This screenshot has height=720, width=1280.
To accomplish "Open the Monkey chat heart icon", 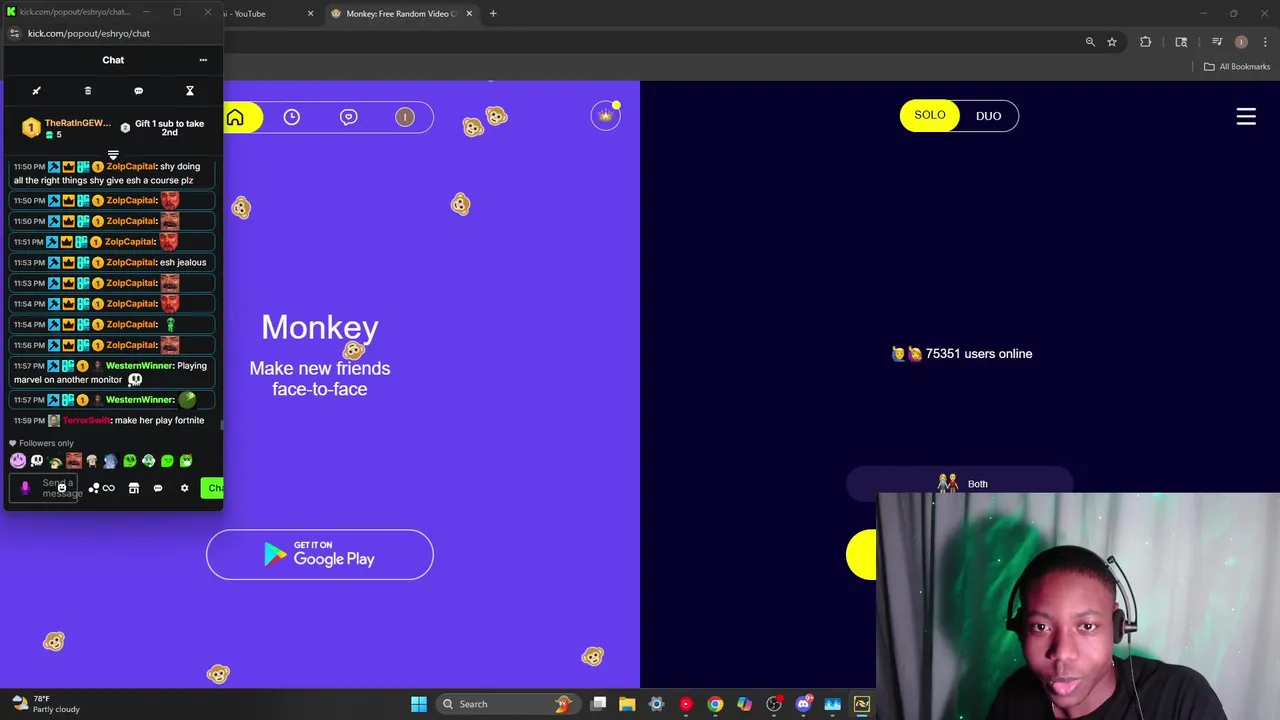I will point(348,117).
